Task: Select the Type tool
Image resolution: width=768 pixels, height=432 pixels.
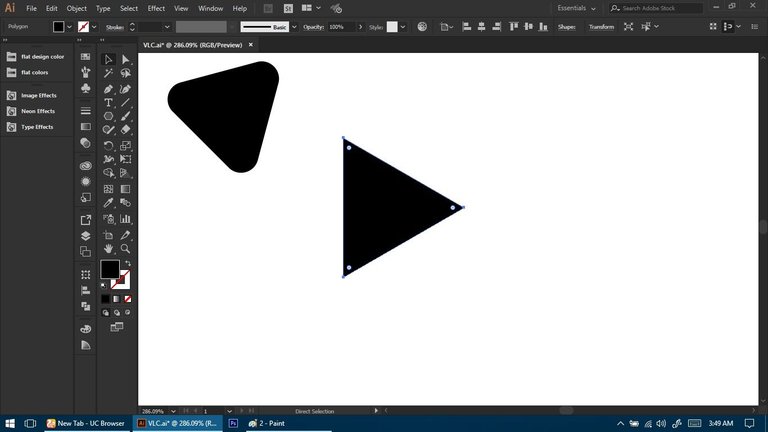Action: click(x=108, y=102)
